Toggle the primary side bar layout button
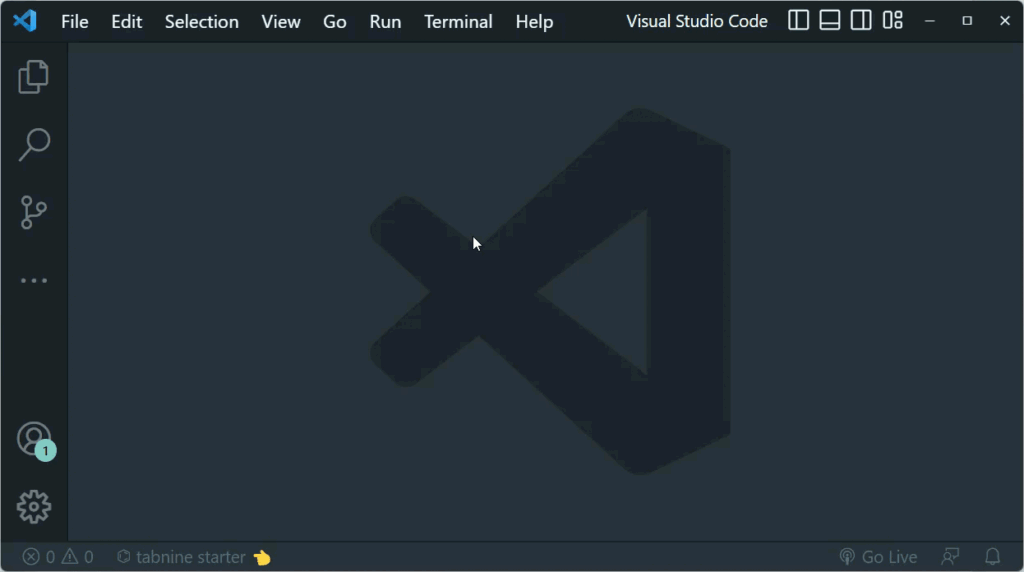The height and width of the screenshot is (572, 1024). tap(798, 21)
